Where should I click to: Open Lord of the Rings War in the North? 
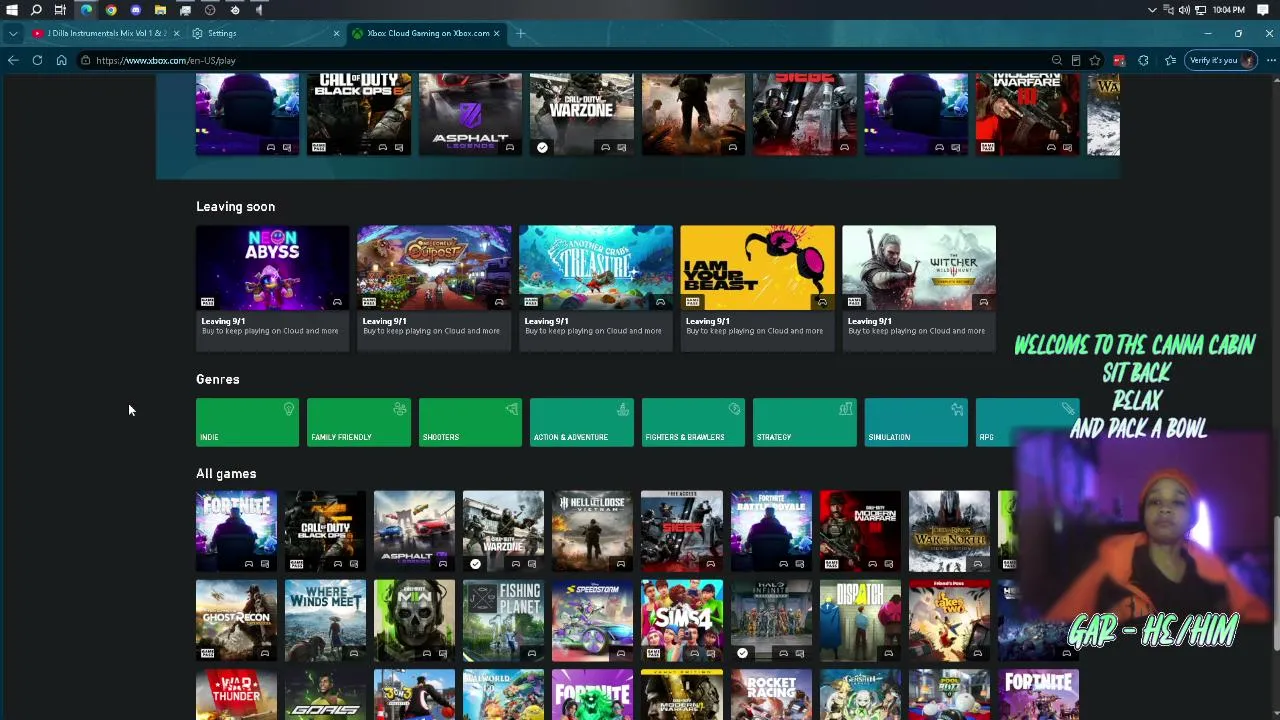949,531
